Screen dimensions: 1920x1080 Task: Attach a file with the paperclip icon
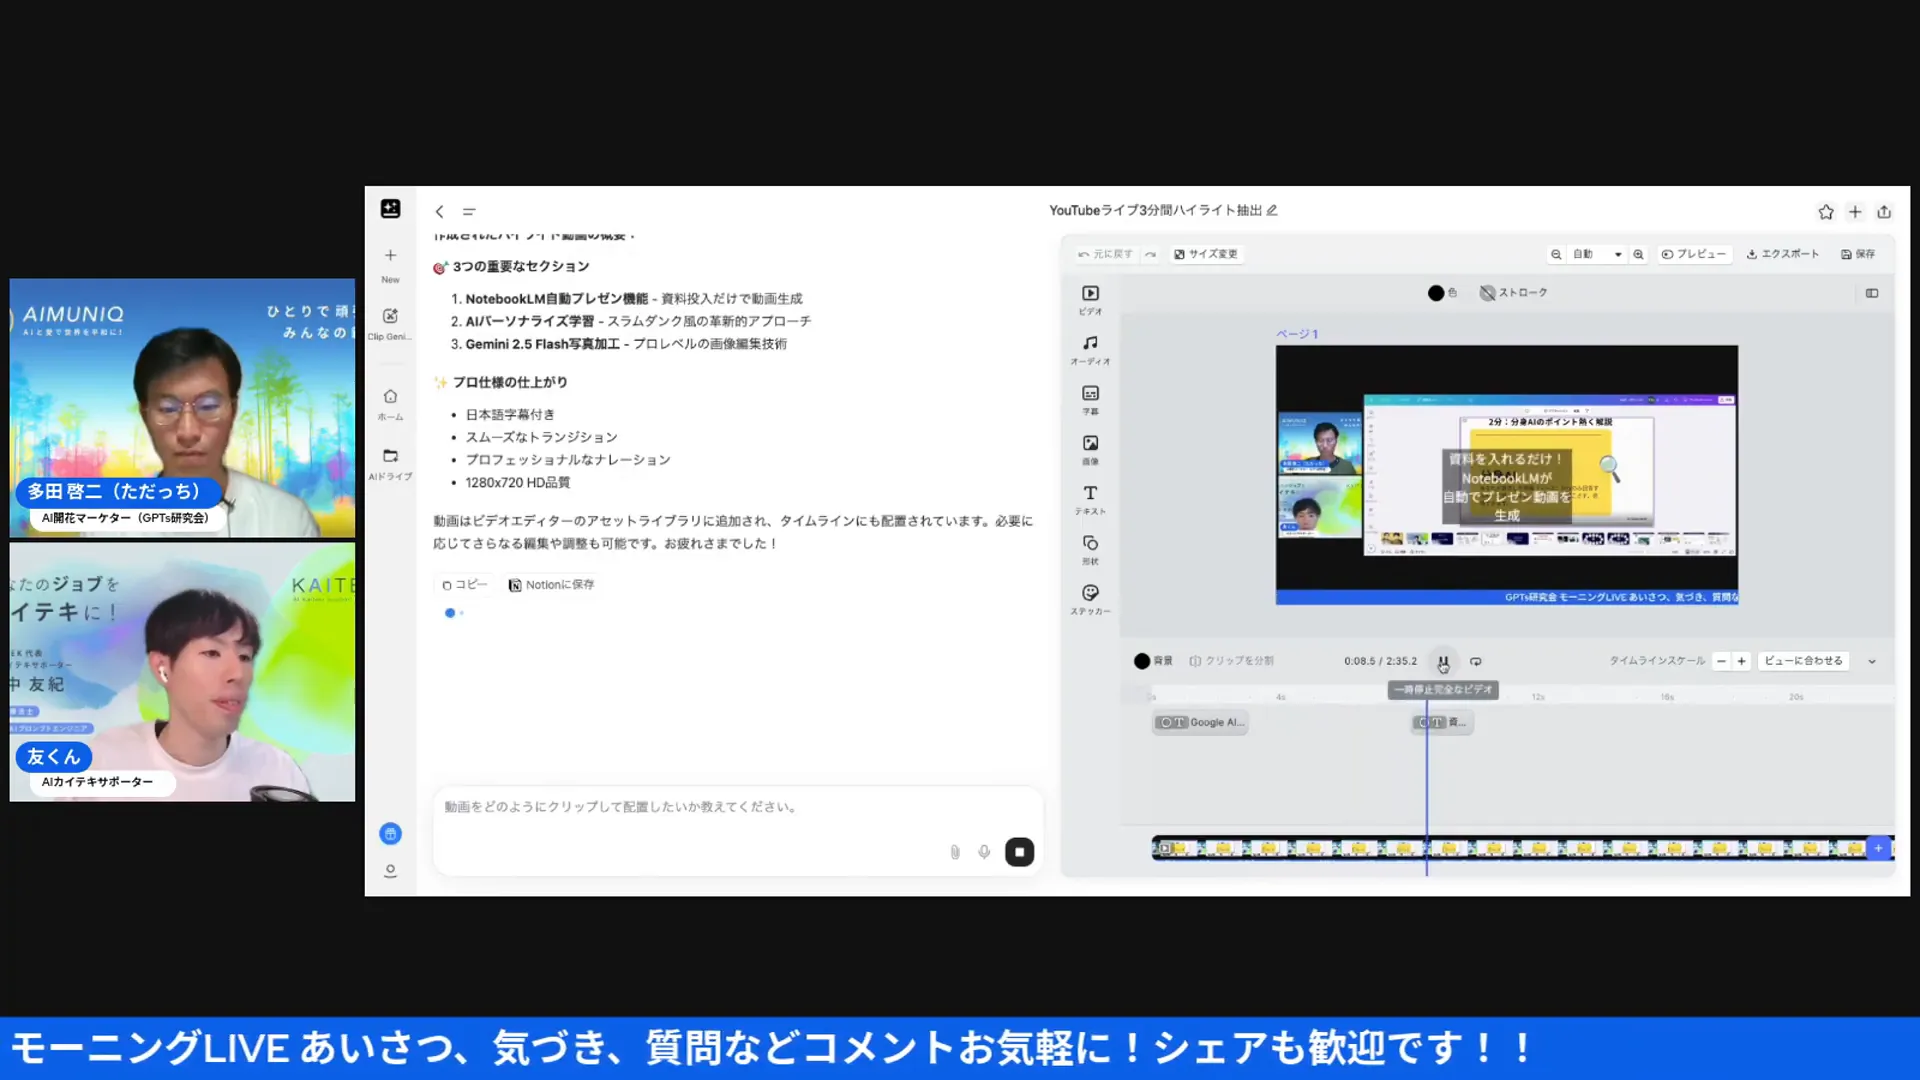[955, 852]
